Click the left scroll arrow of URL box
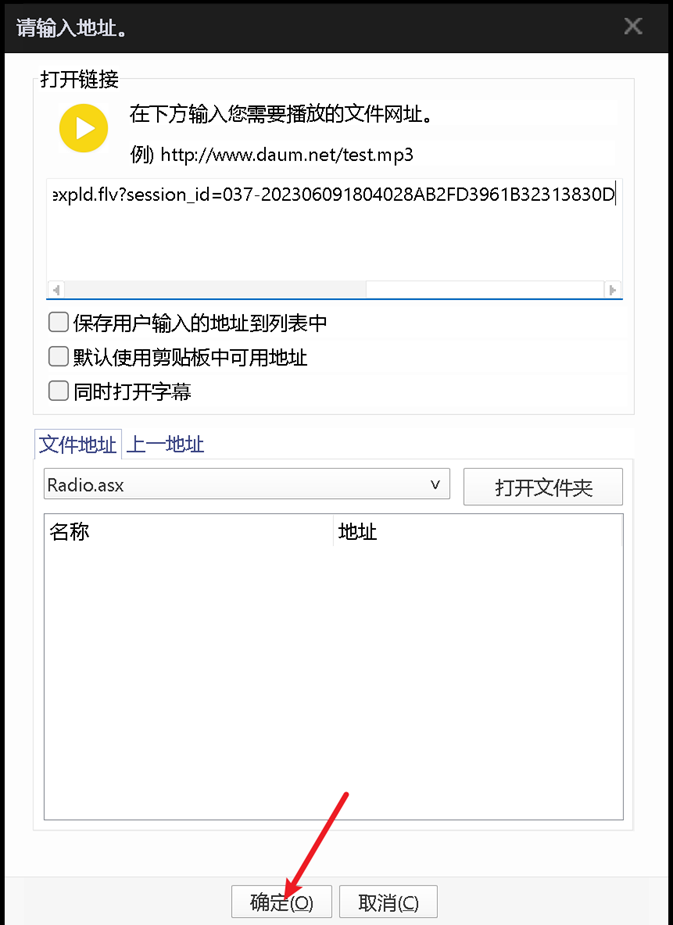Screen dimensions: 673x925 tap(56, 290)
